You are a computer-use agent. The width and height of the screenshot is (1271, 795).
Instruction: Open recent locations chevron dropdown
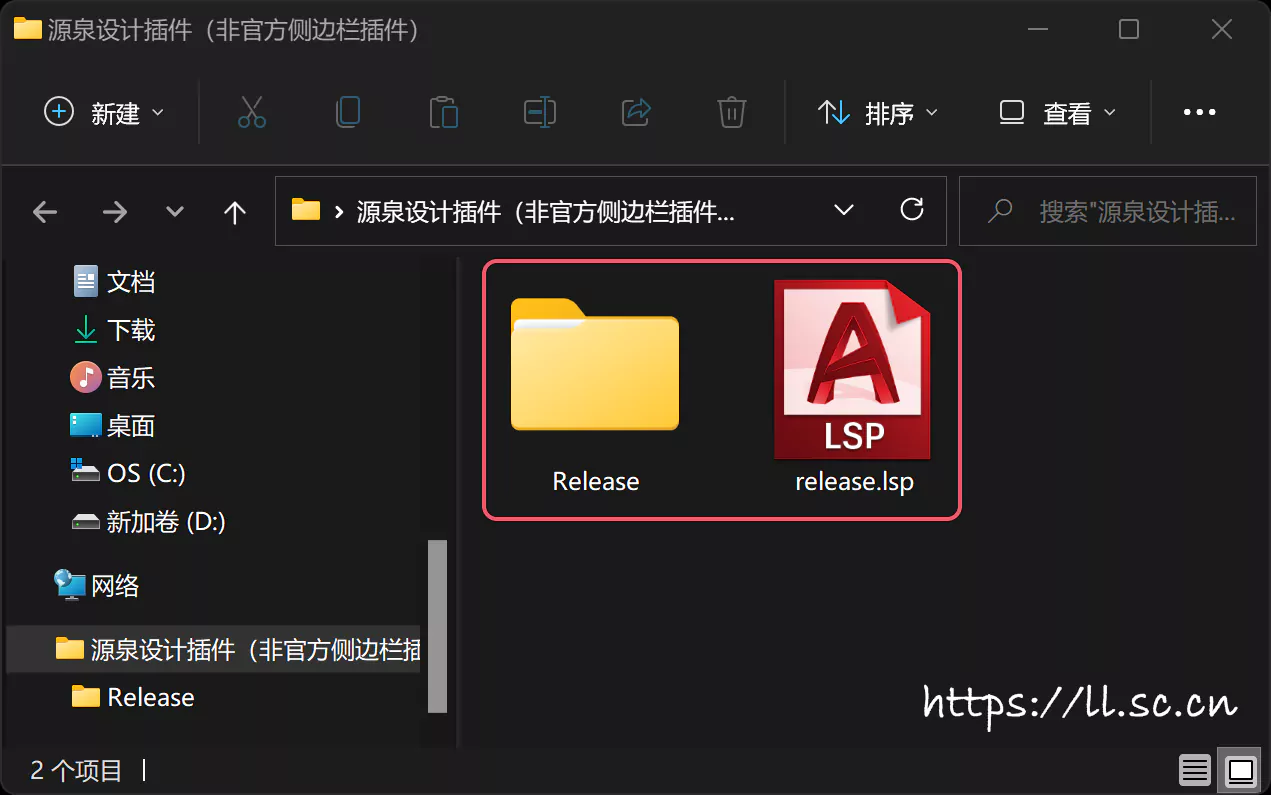coord(175,212)
